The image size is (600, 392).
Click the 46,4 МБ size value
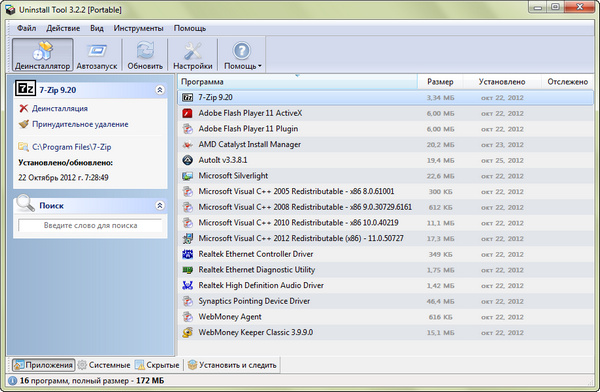click(440, 302)
